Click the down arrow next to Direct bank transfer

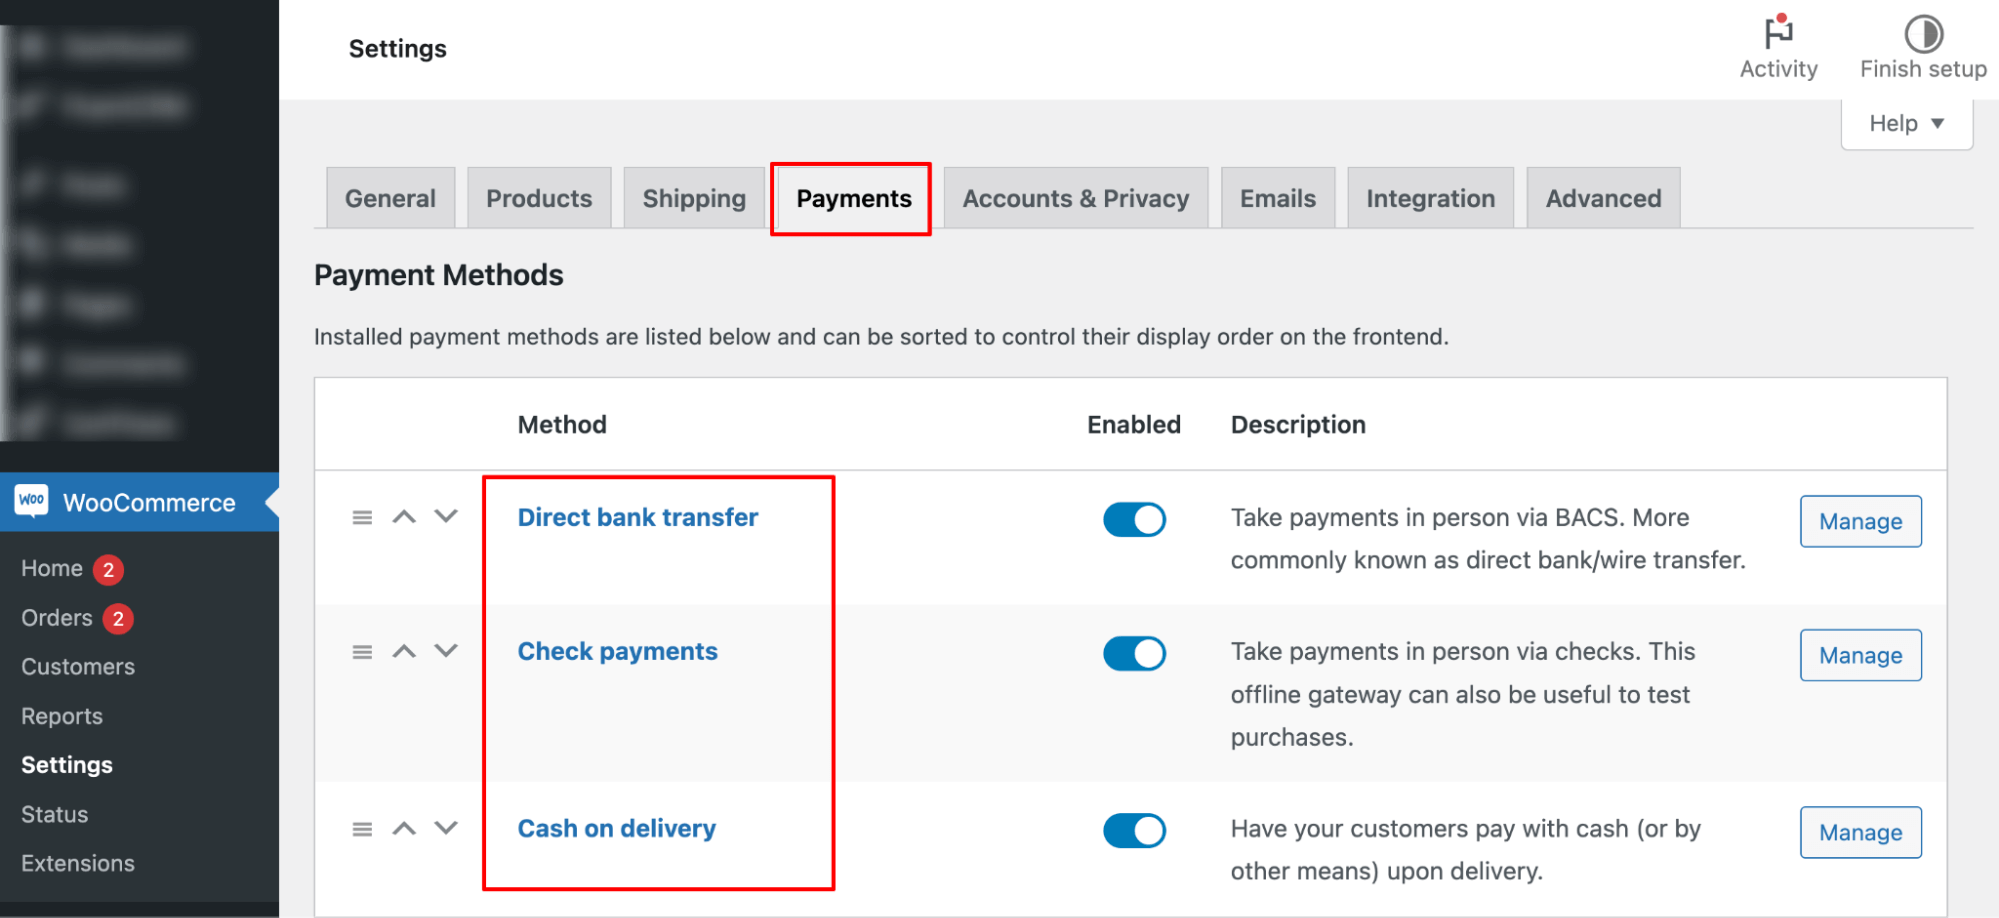(x=444, y=517)
